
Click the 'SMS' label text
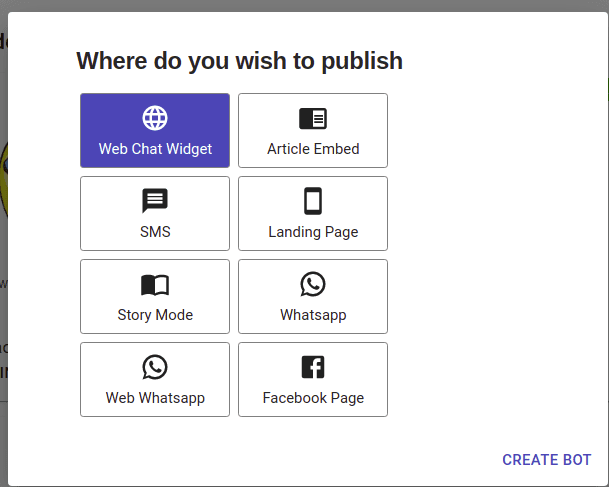(x=155, y=232)
